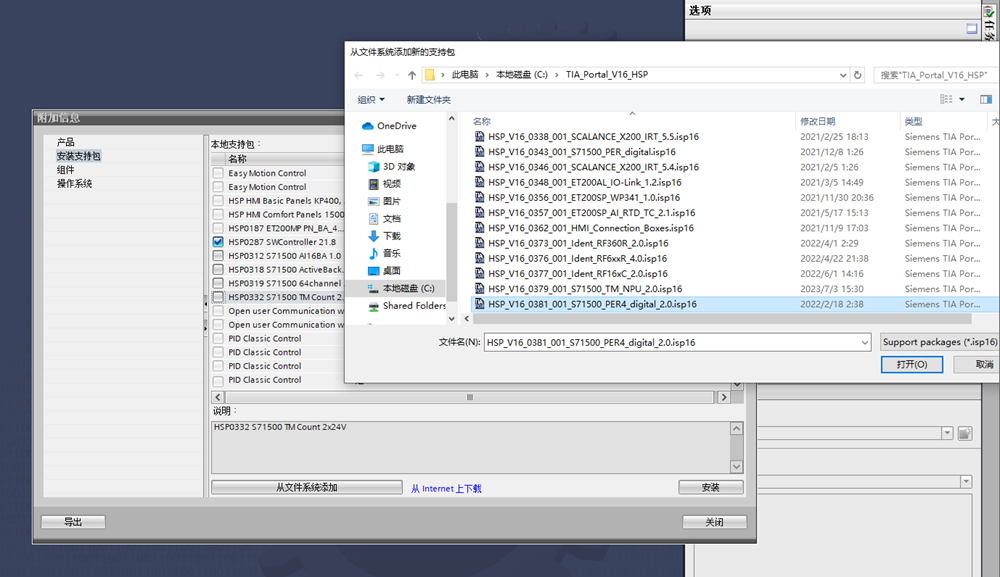Check HSP HMI Comfort Panels 1500 package
Viewport: 1000px width, 577px height.
pyautogui.click(x=218, y=214)
